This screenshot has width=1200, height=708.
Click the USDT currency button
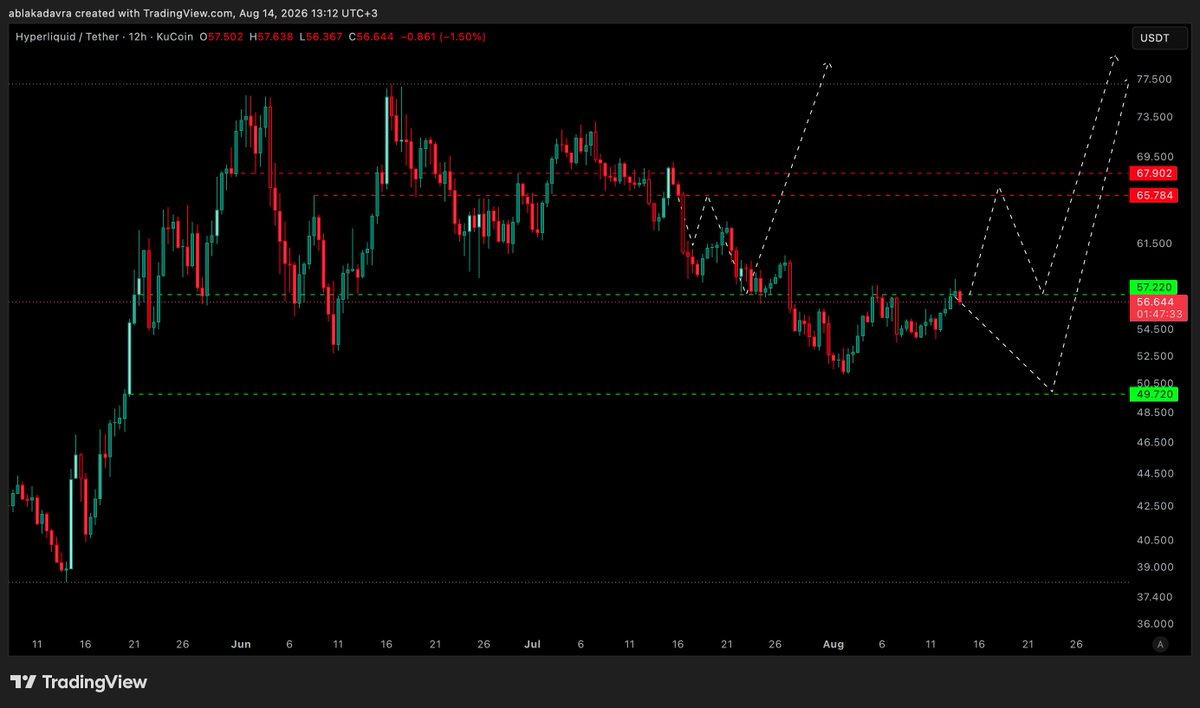click(1158, 38)
